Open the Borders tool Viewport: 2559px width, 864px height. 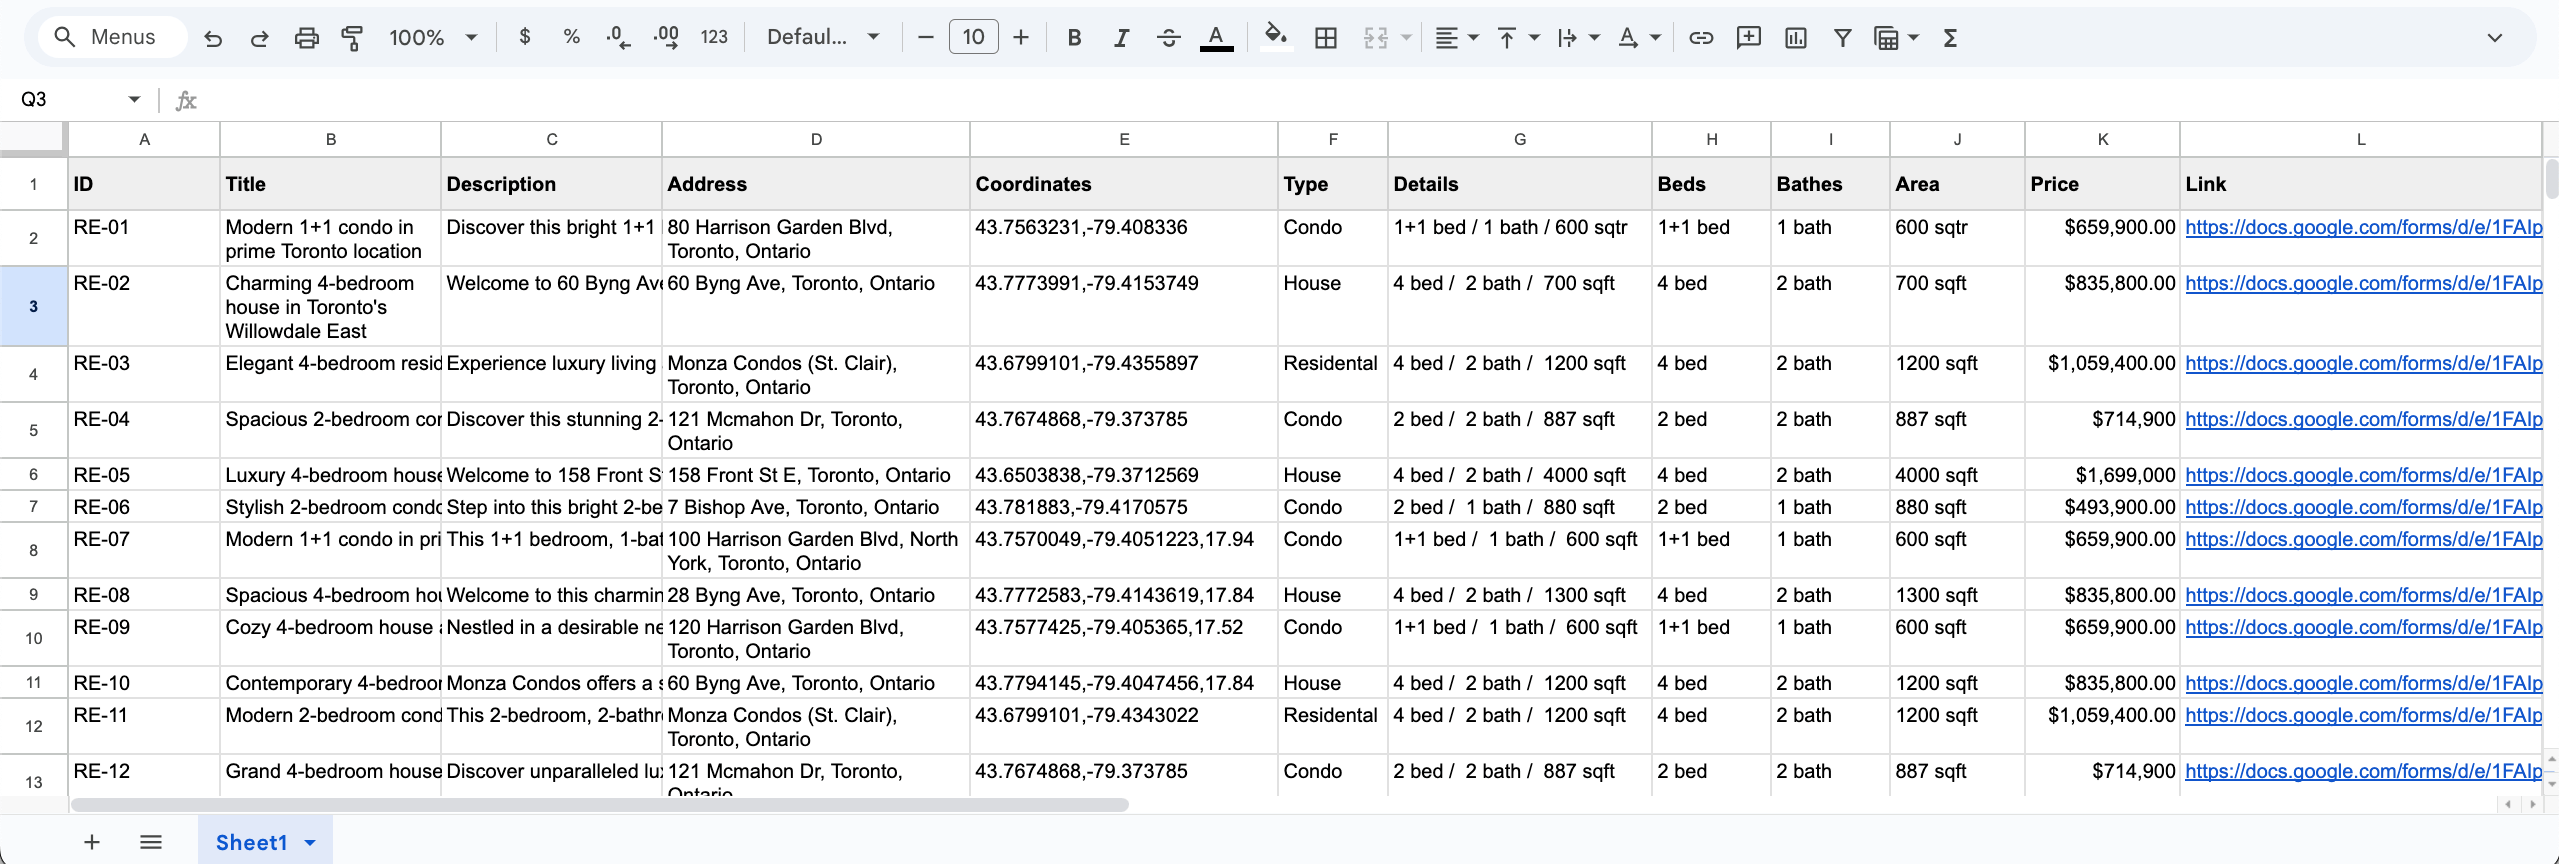pyautogui.click(x=1326, y=37)
